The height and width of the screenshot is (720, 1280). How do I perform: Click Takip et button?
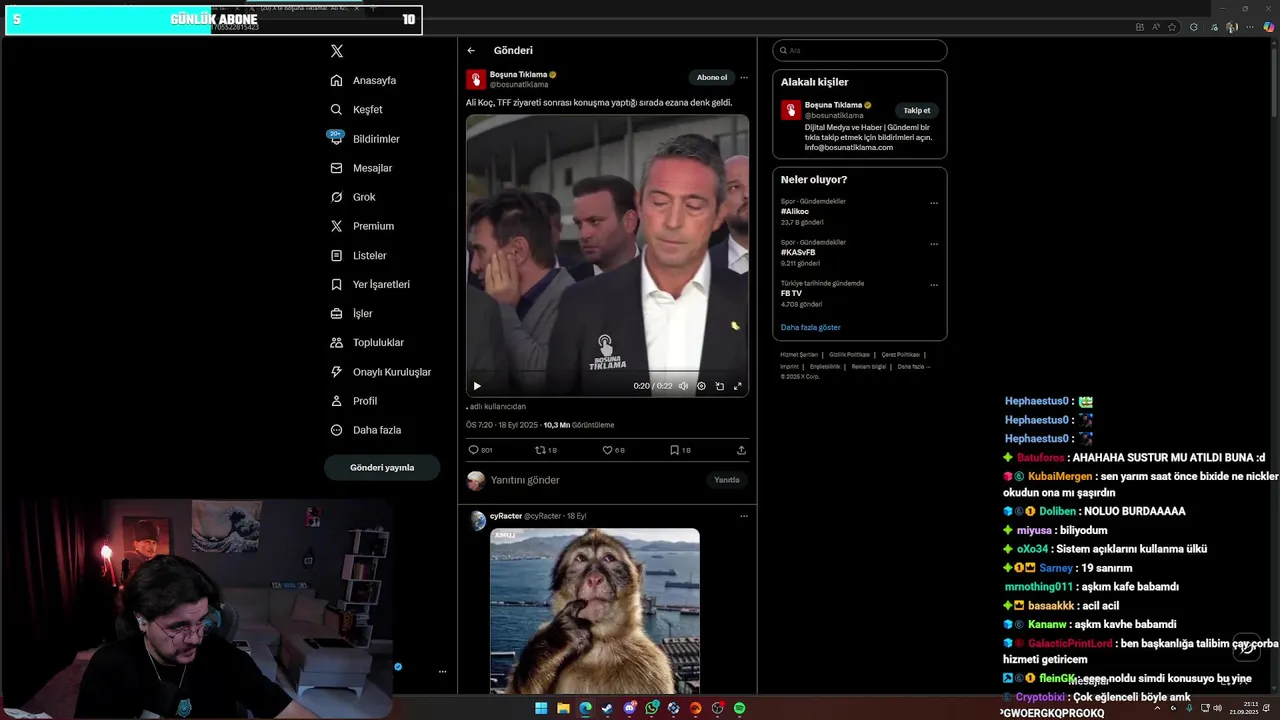click(x=917, y=110)
